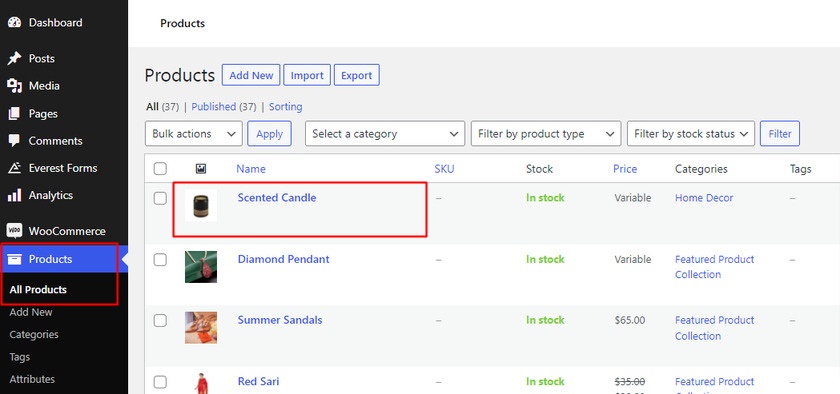Click Apply next to Bulk actions

point(269,133)
